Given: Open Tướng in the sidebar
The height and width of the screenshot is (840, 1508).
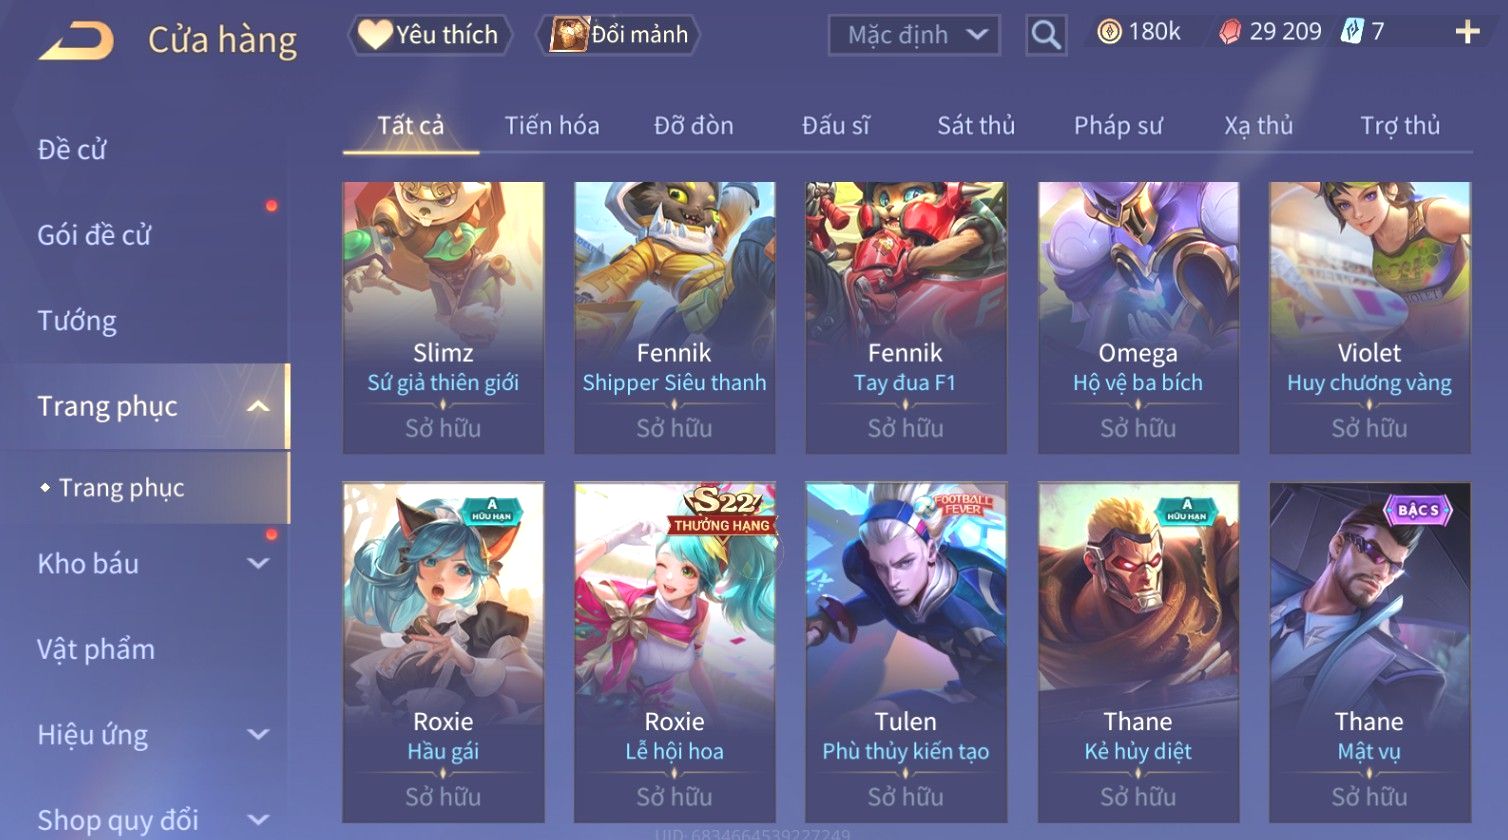Looking at the screenshot, I should tap(77, 321).
